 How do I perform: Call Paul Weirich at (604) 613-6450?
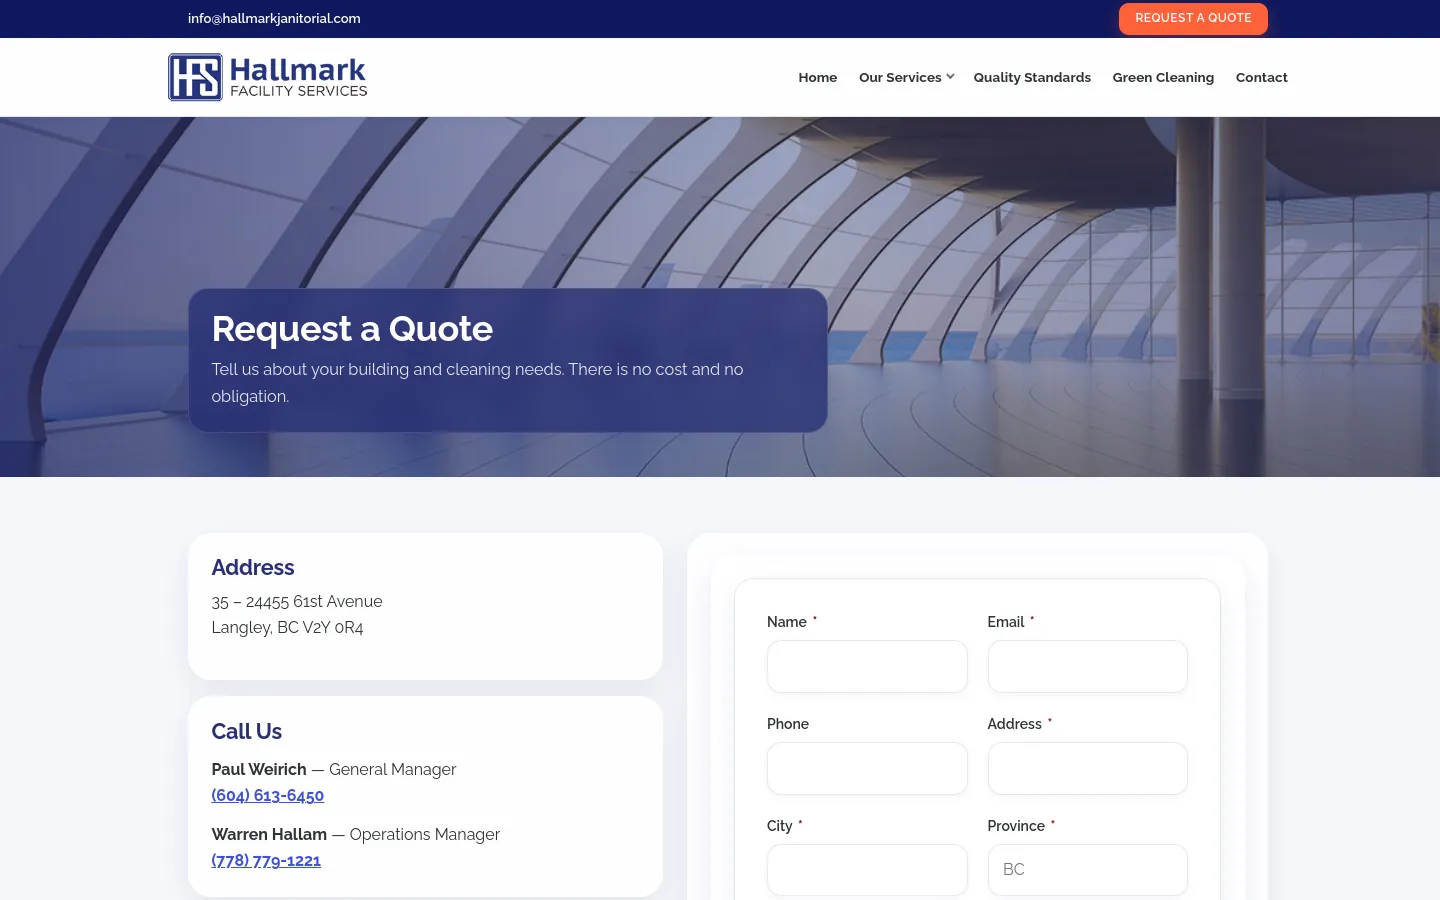pos(268,796)
